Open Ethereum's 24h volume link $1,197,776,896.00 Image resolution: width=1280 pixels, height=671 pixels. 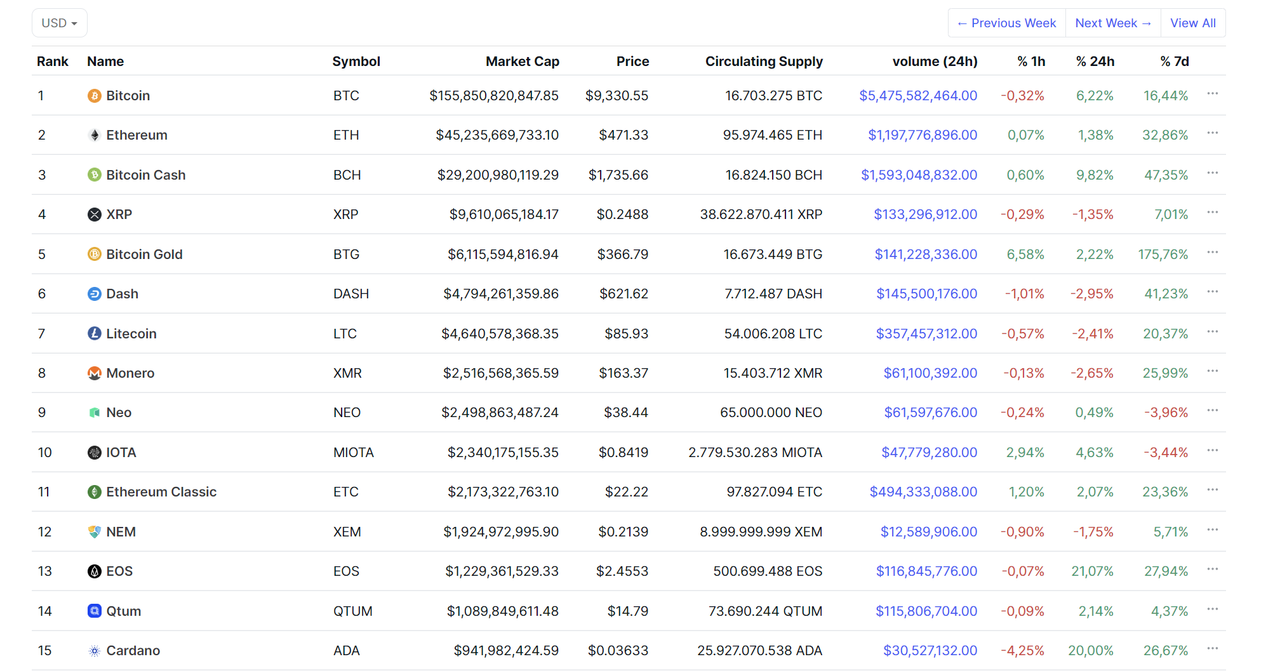pos(922,135)
